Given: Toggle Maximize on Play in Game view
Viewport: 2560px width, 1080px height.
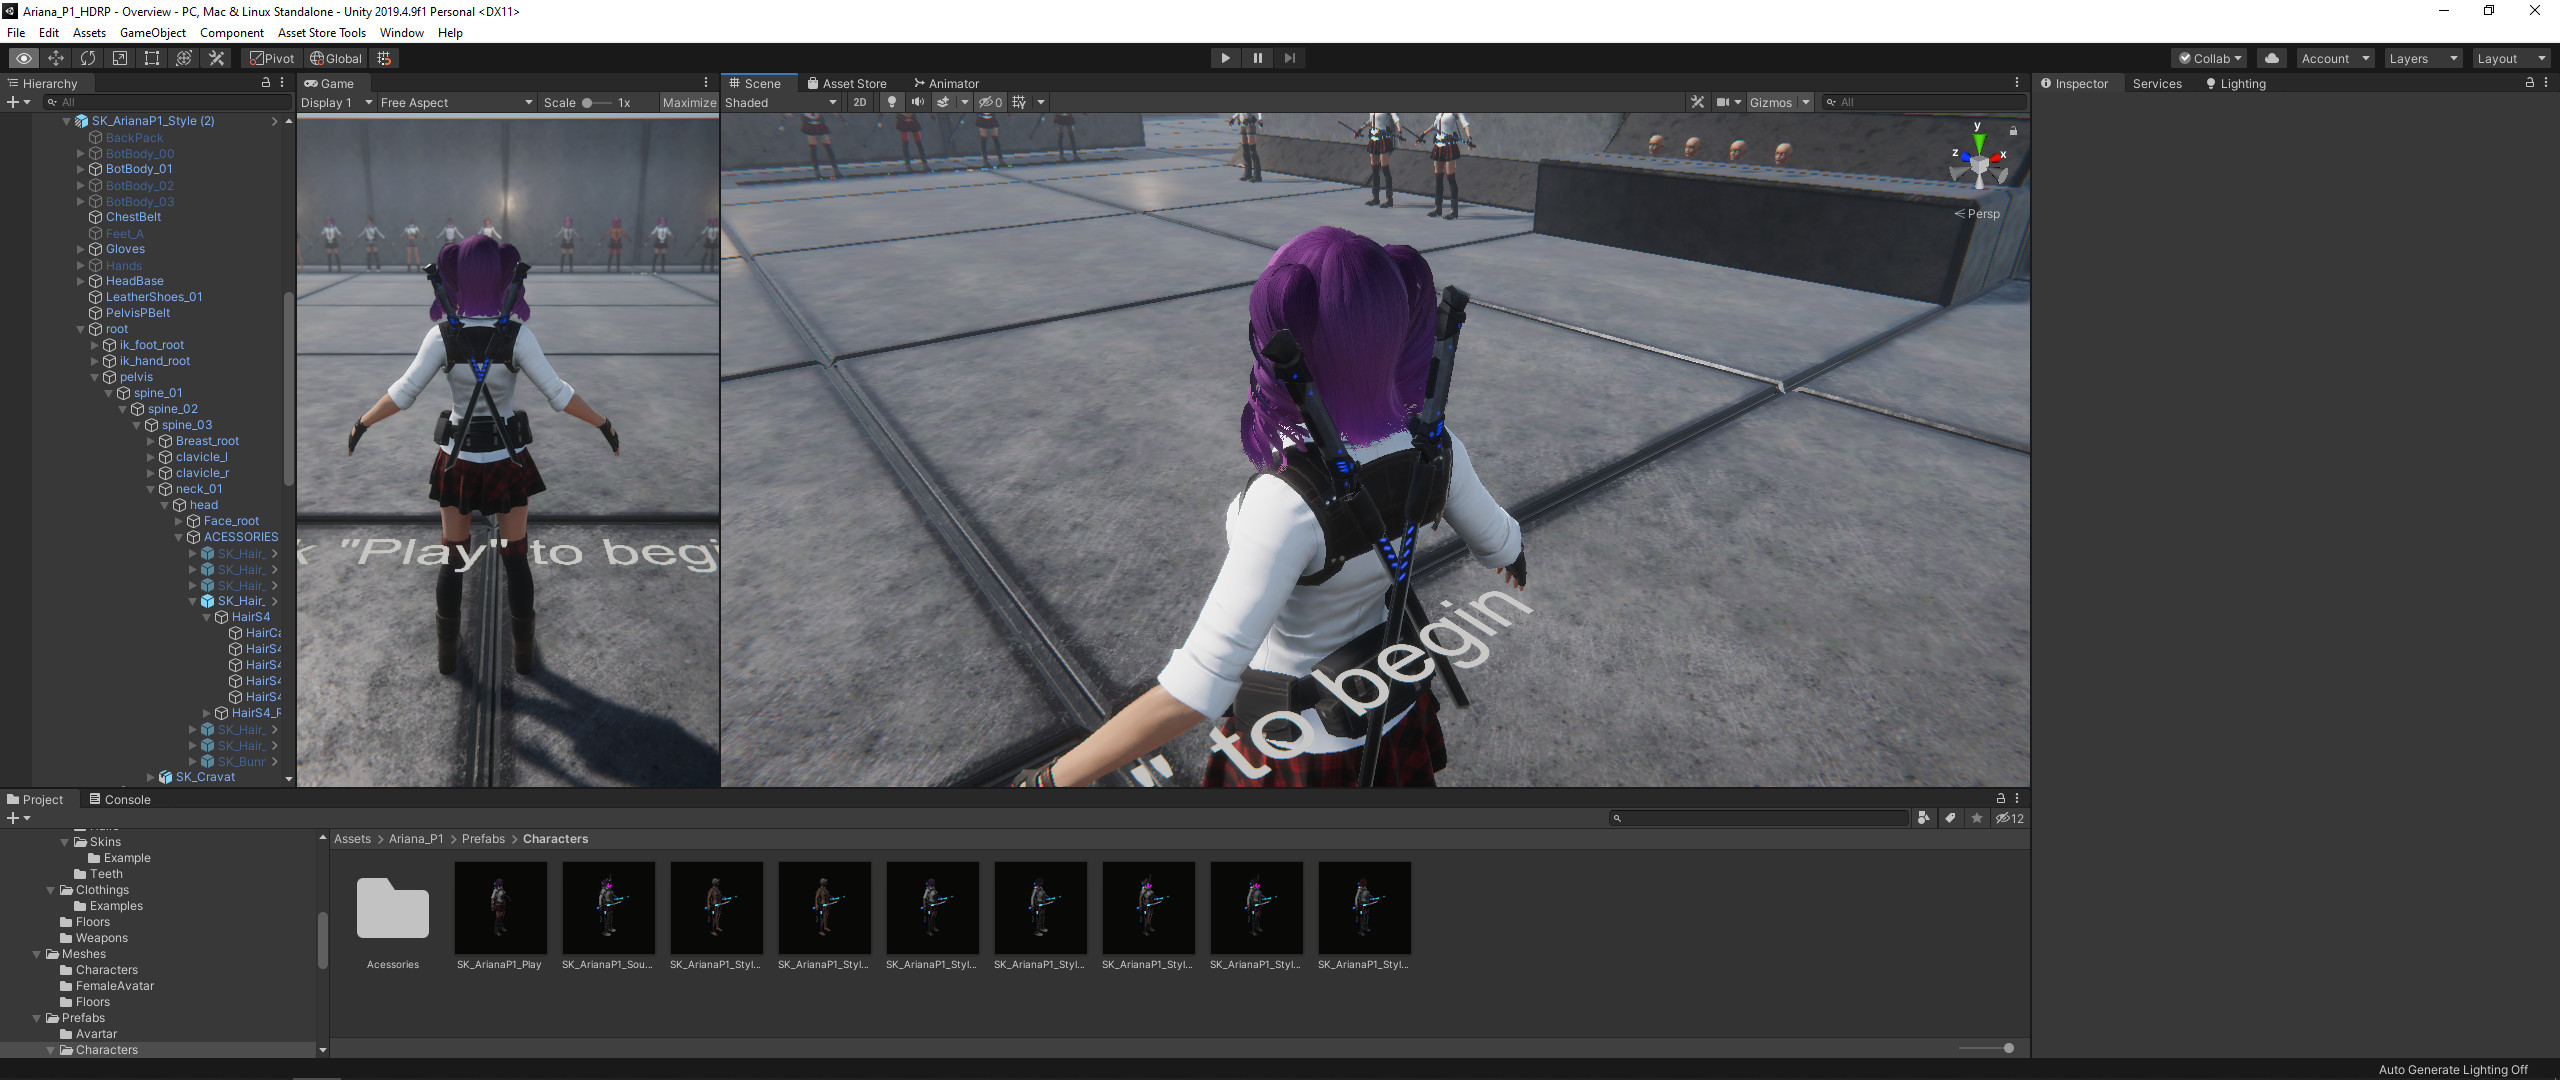Looking at the screenshot, I should click(689, 102).
